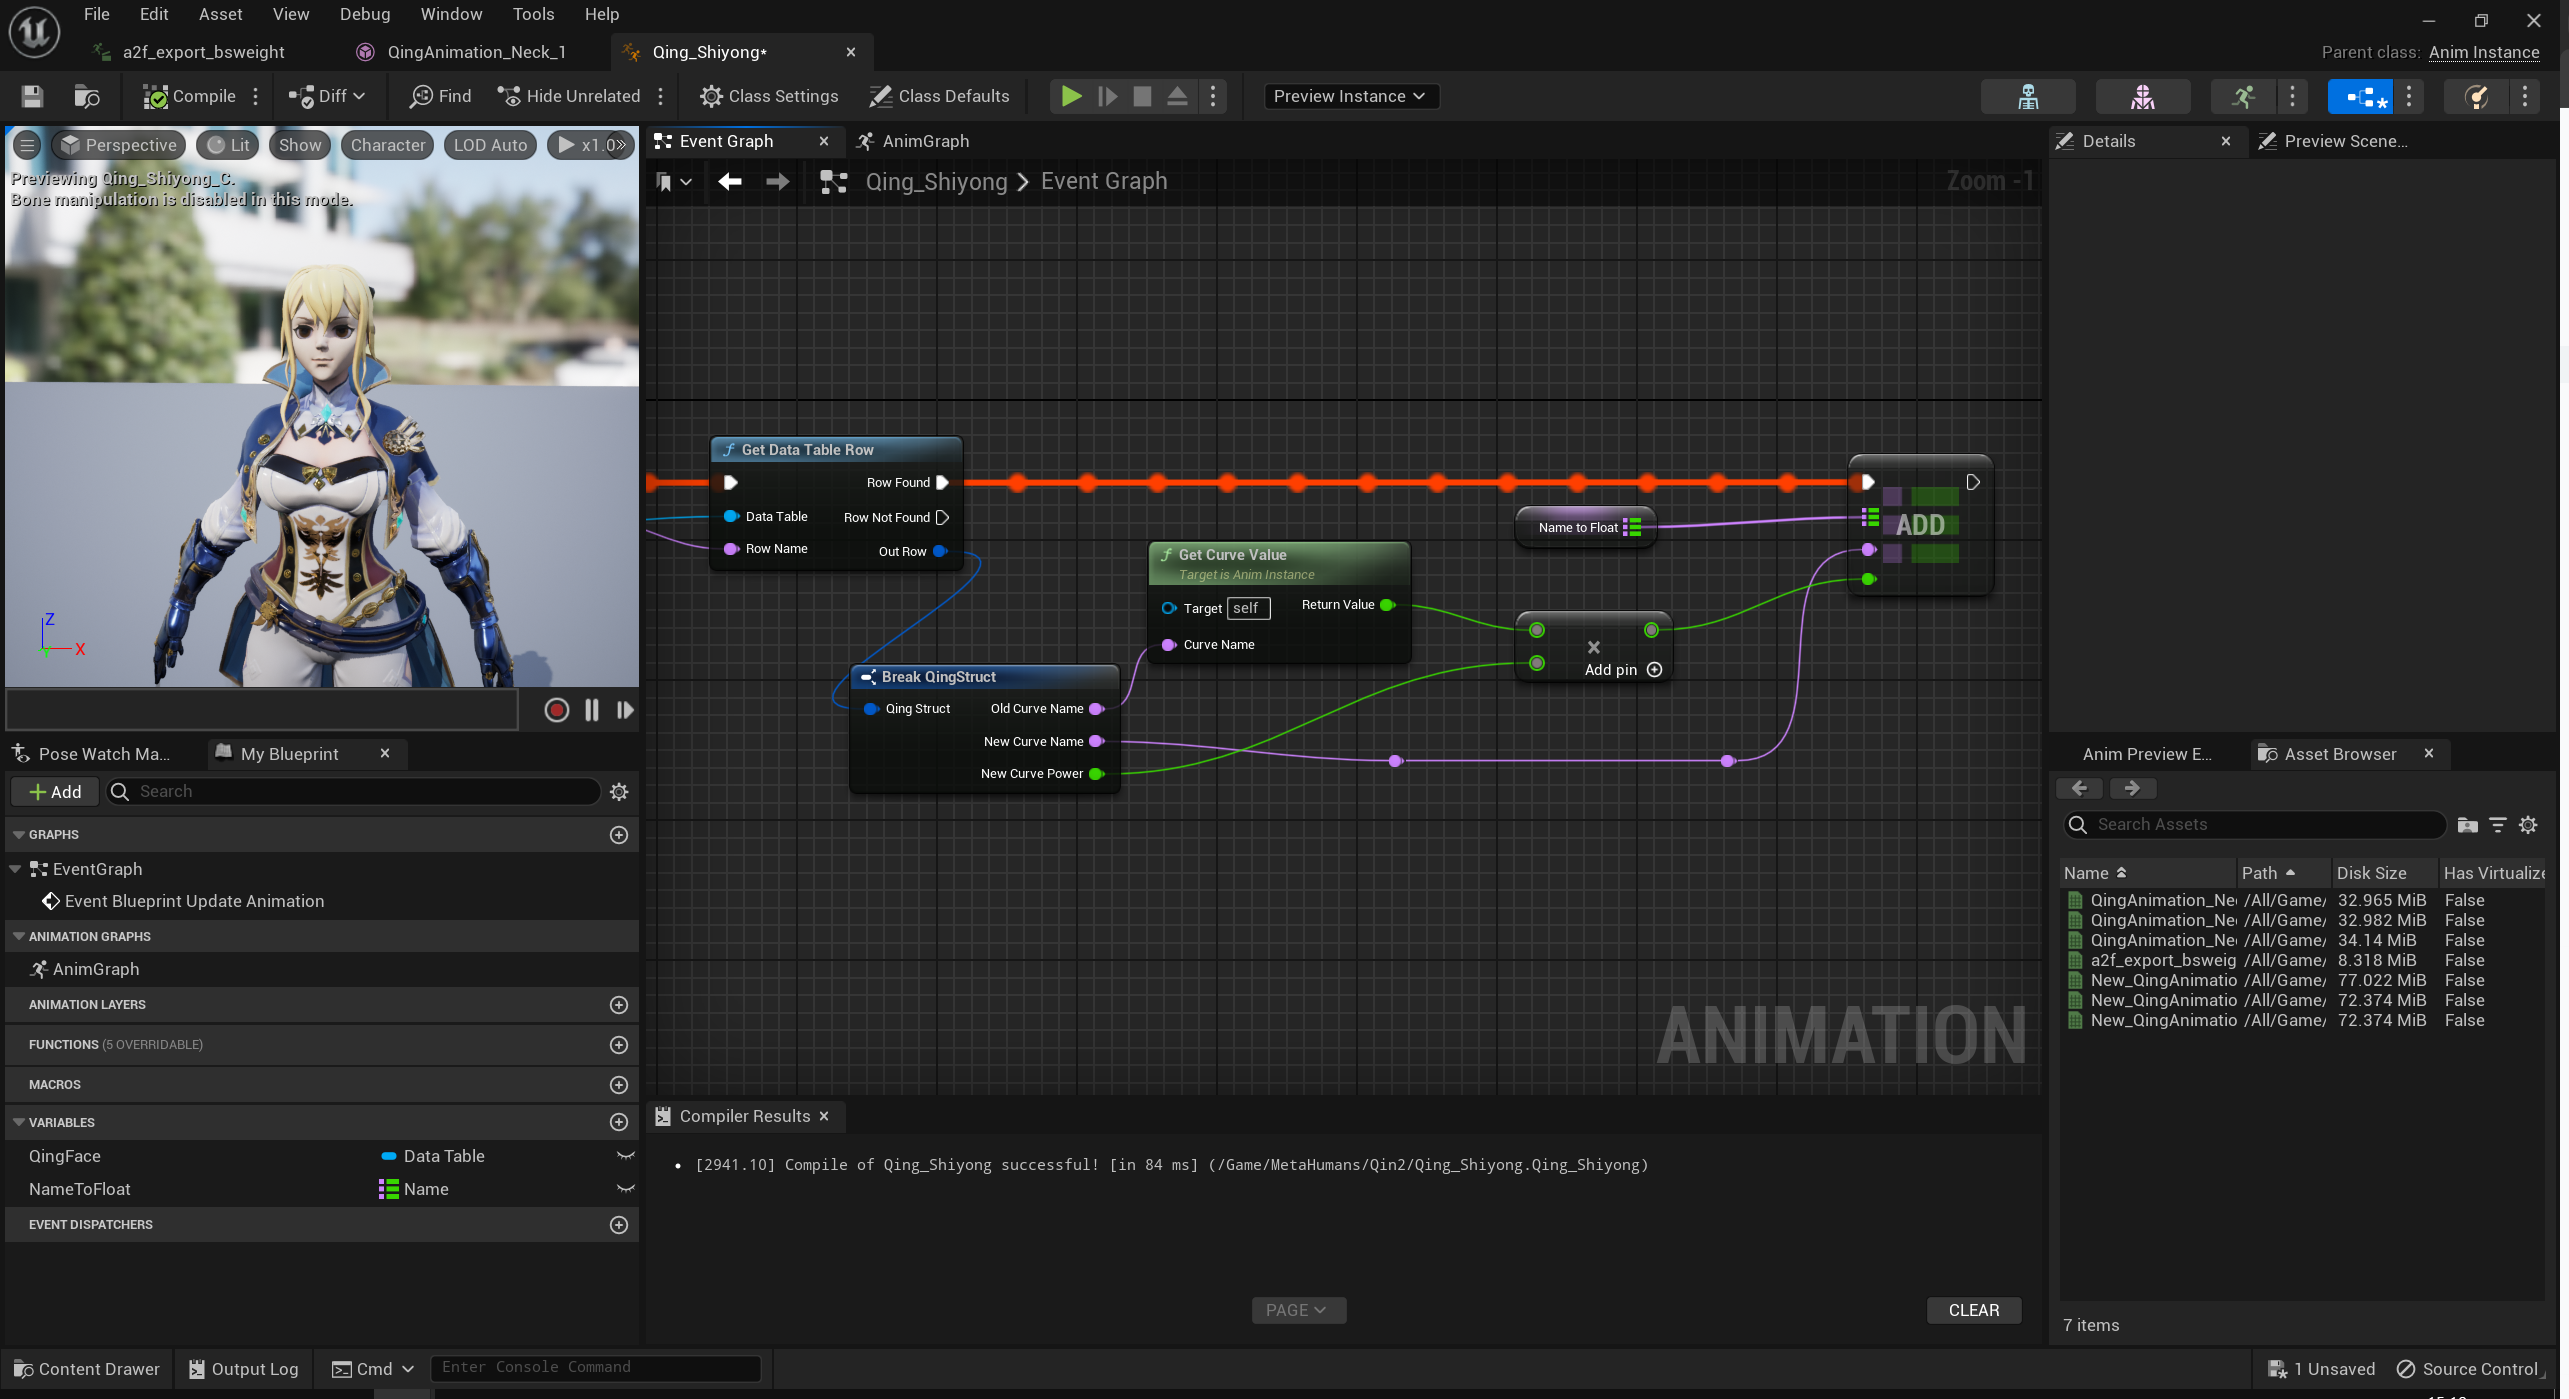Click the CLEAR button in Compiler Results
Image resolution: width=2569 pixels, height=1399 pixels.
tap(1973, 1310)
